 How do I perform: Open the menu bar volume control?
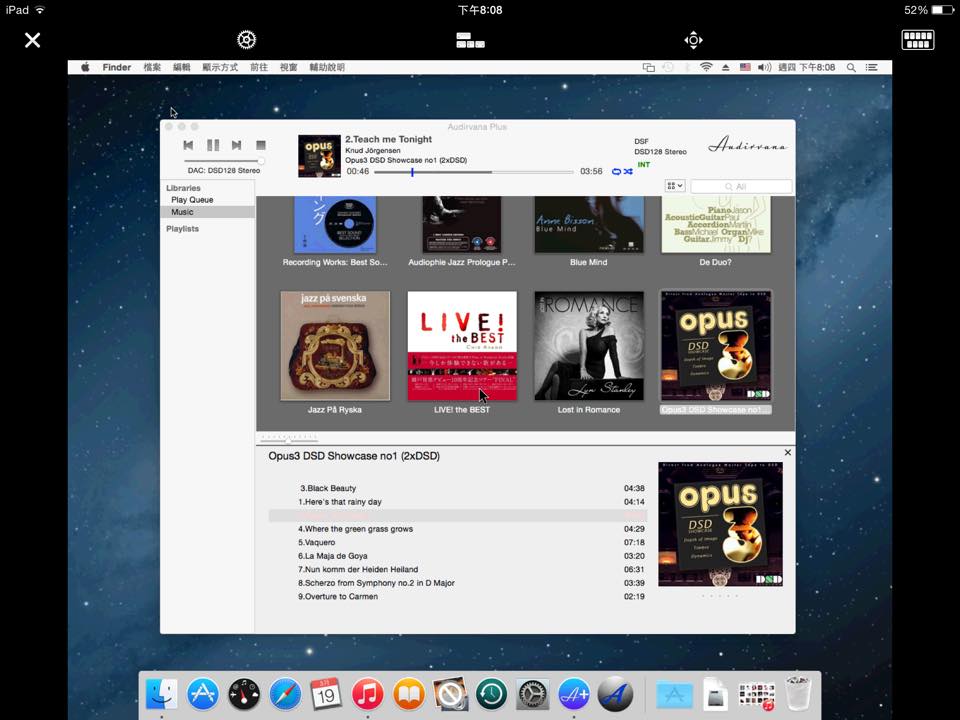764,67
